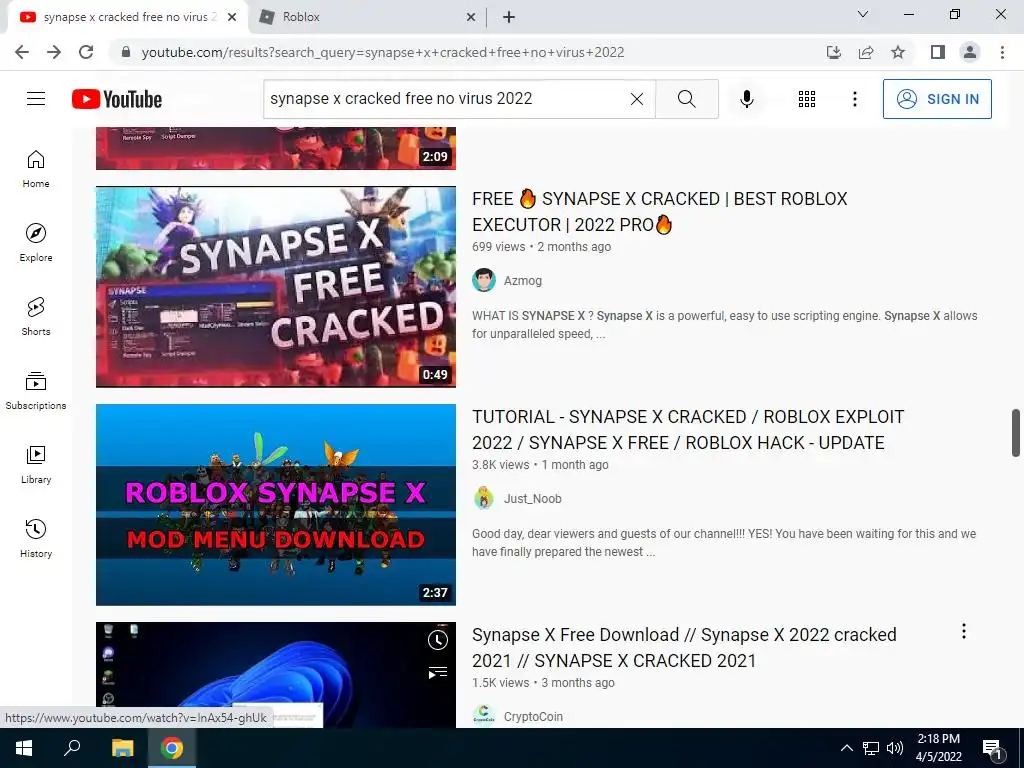Screen dimensions: 1024x768
Task: Open CryptoCoin channel name
Action: (x=533, y=716)
